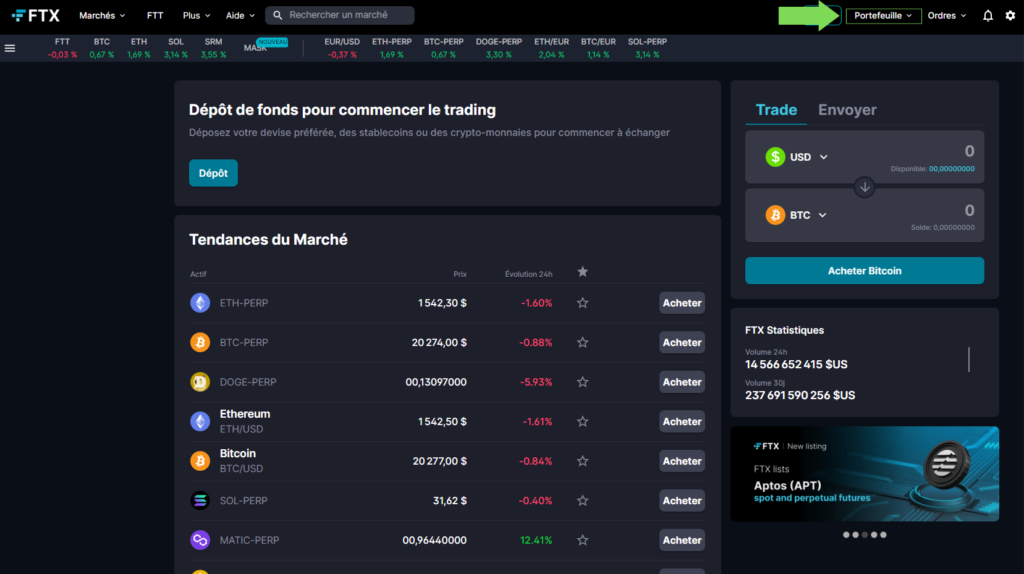Click the swap arrow between USD and BTC
The image size is (1024, 574).
tap(865, 187)
